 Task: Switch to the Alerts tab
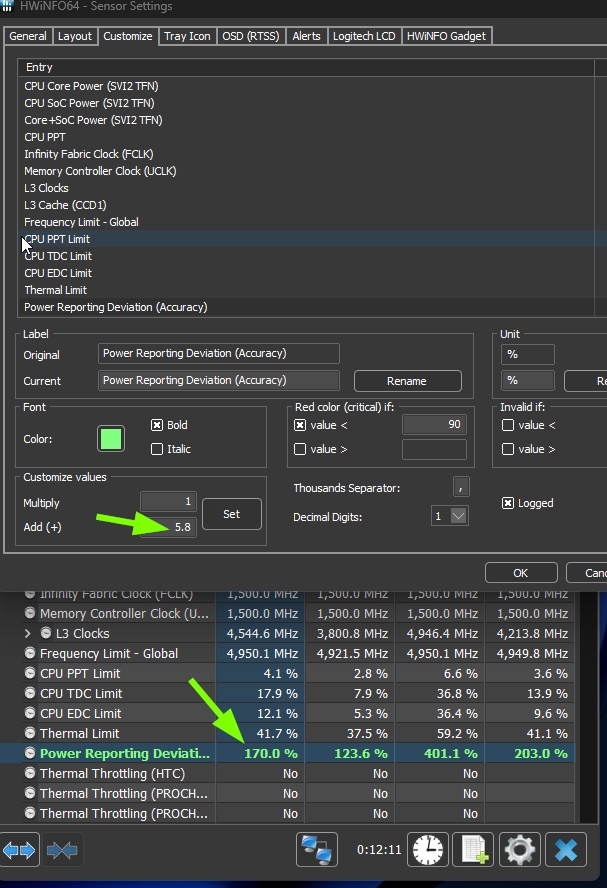[x=306, y=36]
